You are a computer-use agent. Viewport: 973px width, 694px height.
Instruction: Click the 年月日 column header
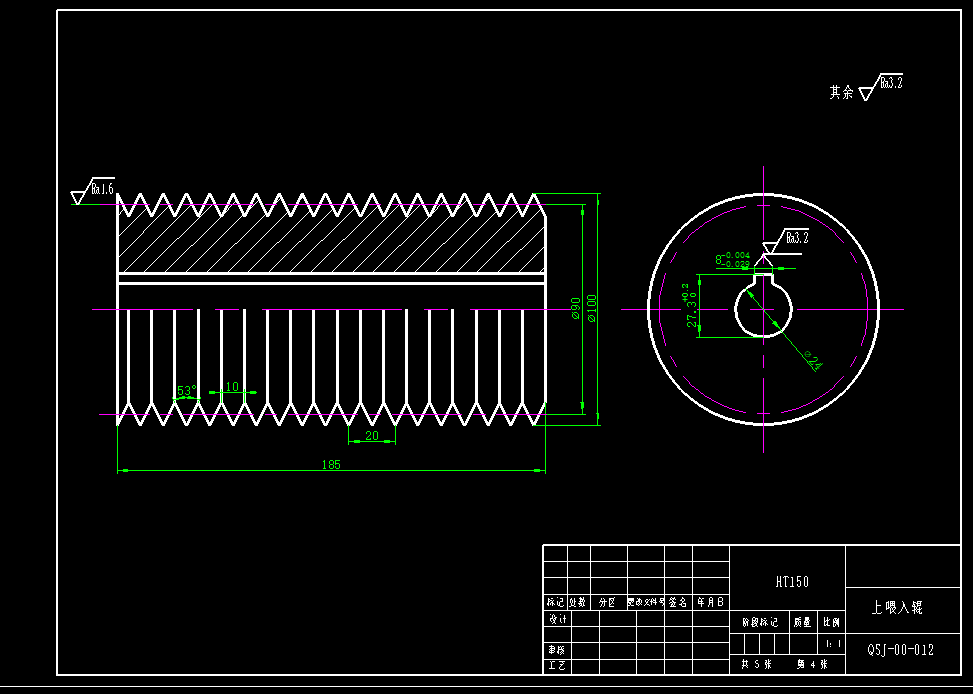(711, 602)
